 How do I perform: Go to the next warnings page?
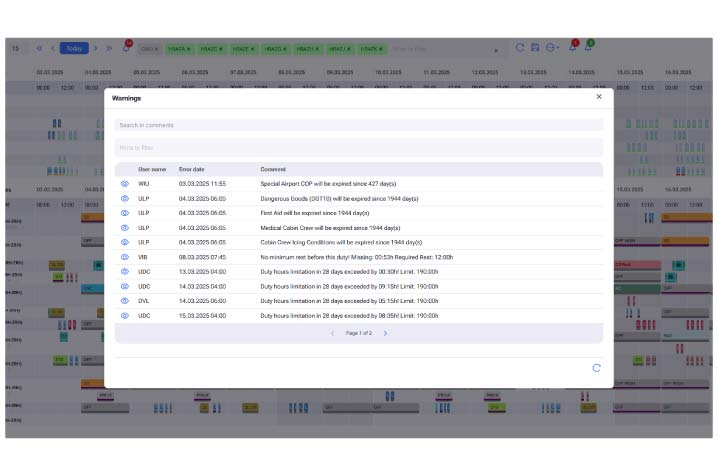coord(385,333)
